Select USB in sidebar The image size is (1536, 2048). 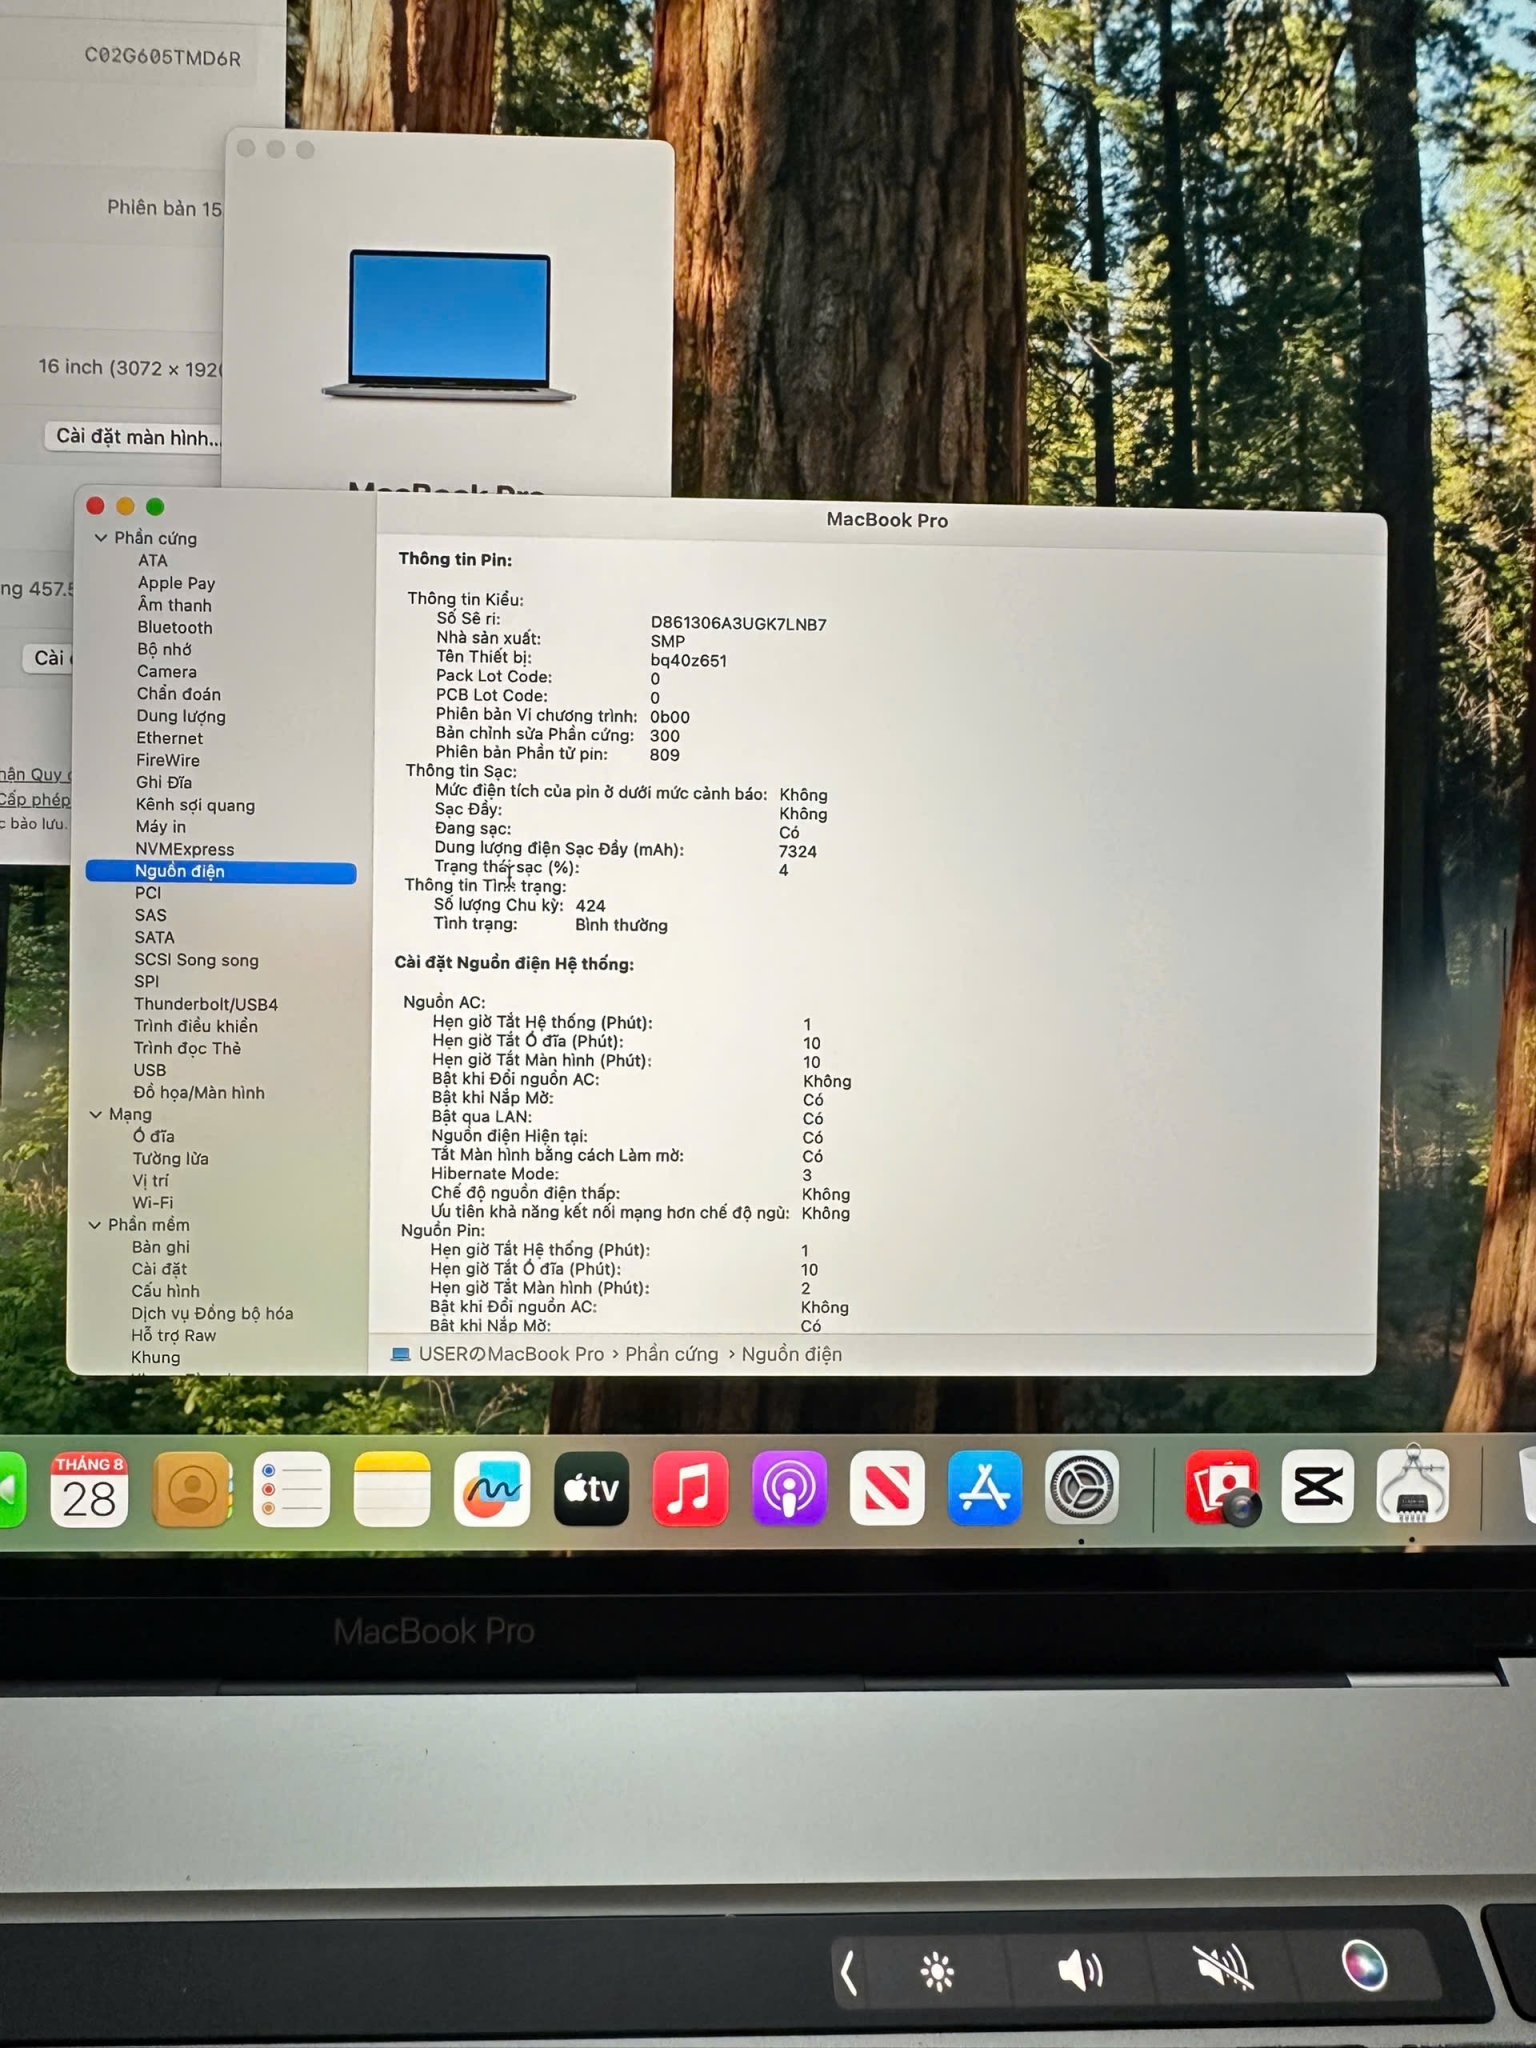tap(150, 1070)
